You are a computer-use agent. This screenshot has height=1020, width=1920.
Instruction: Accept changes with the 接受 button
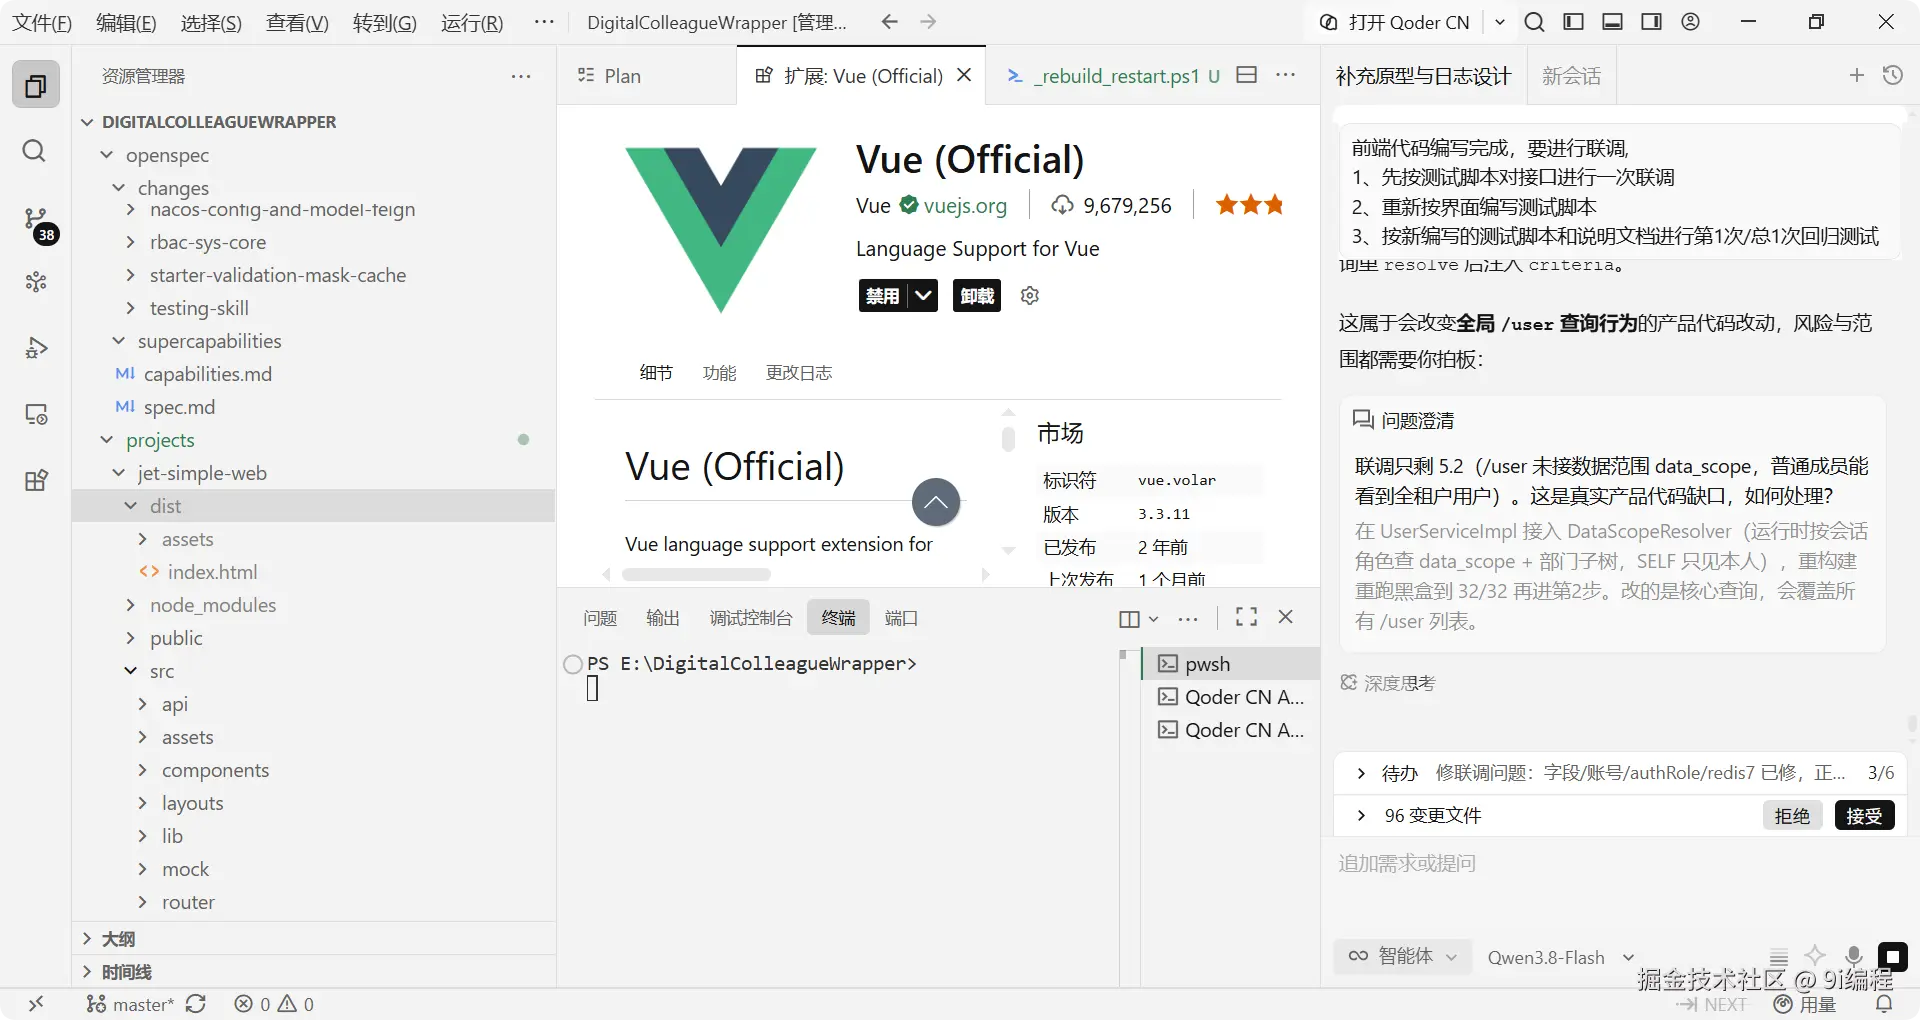coord(1864,816)
